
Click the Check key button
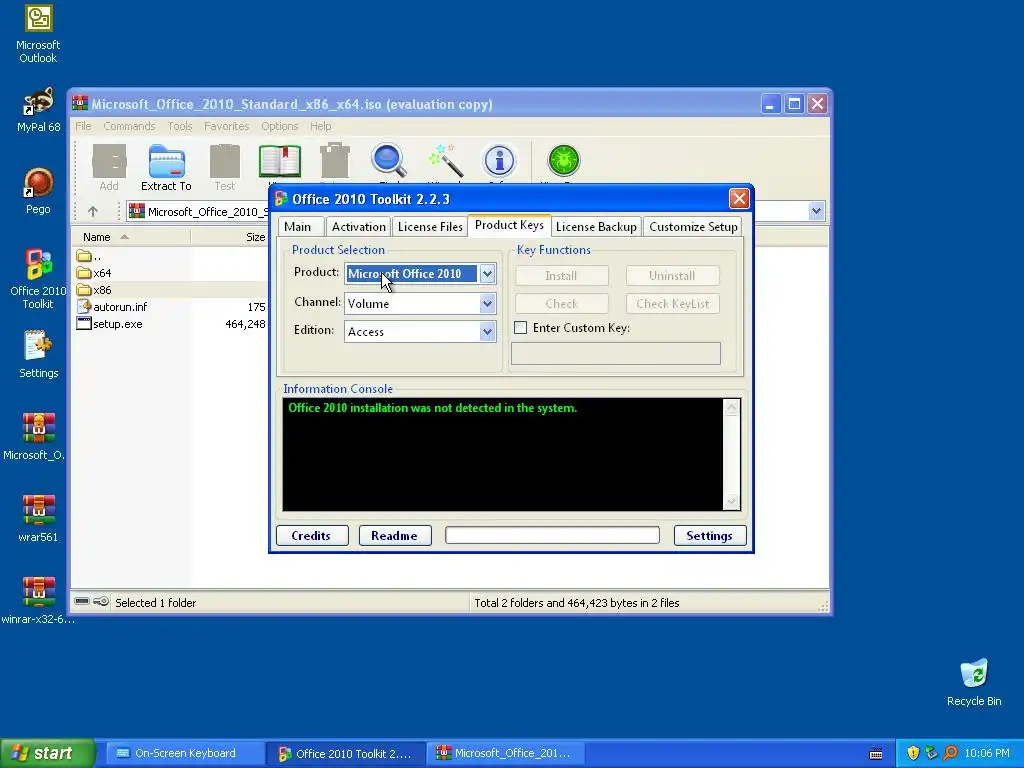tap(562, 304)
